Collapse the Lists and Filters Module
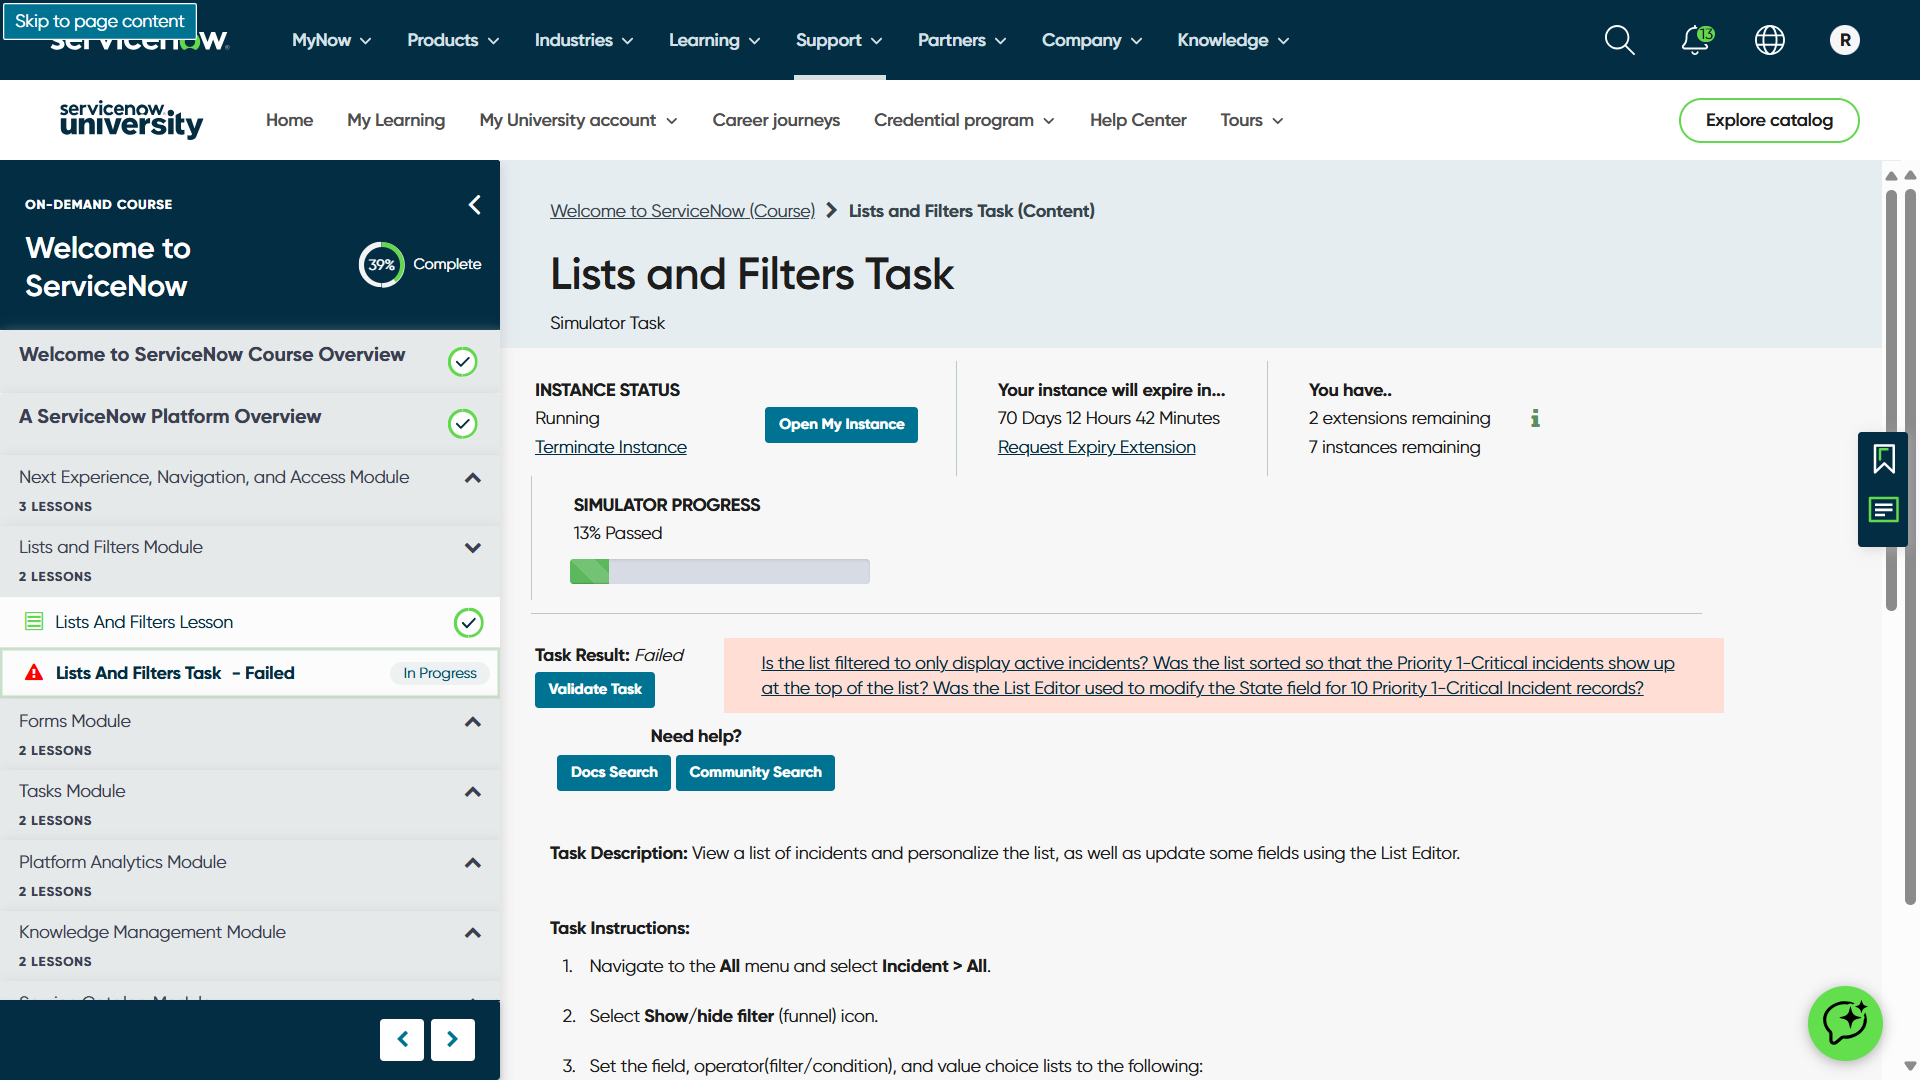 (472, 548)
